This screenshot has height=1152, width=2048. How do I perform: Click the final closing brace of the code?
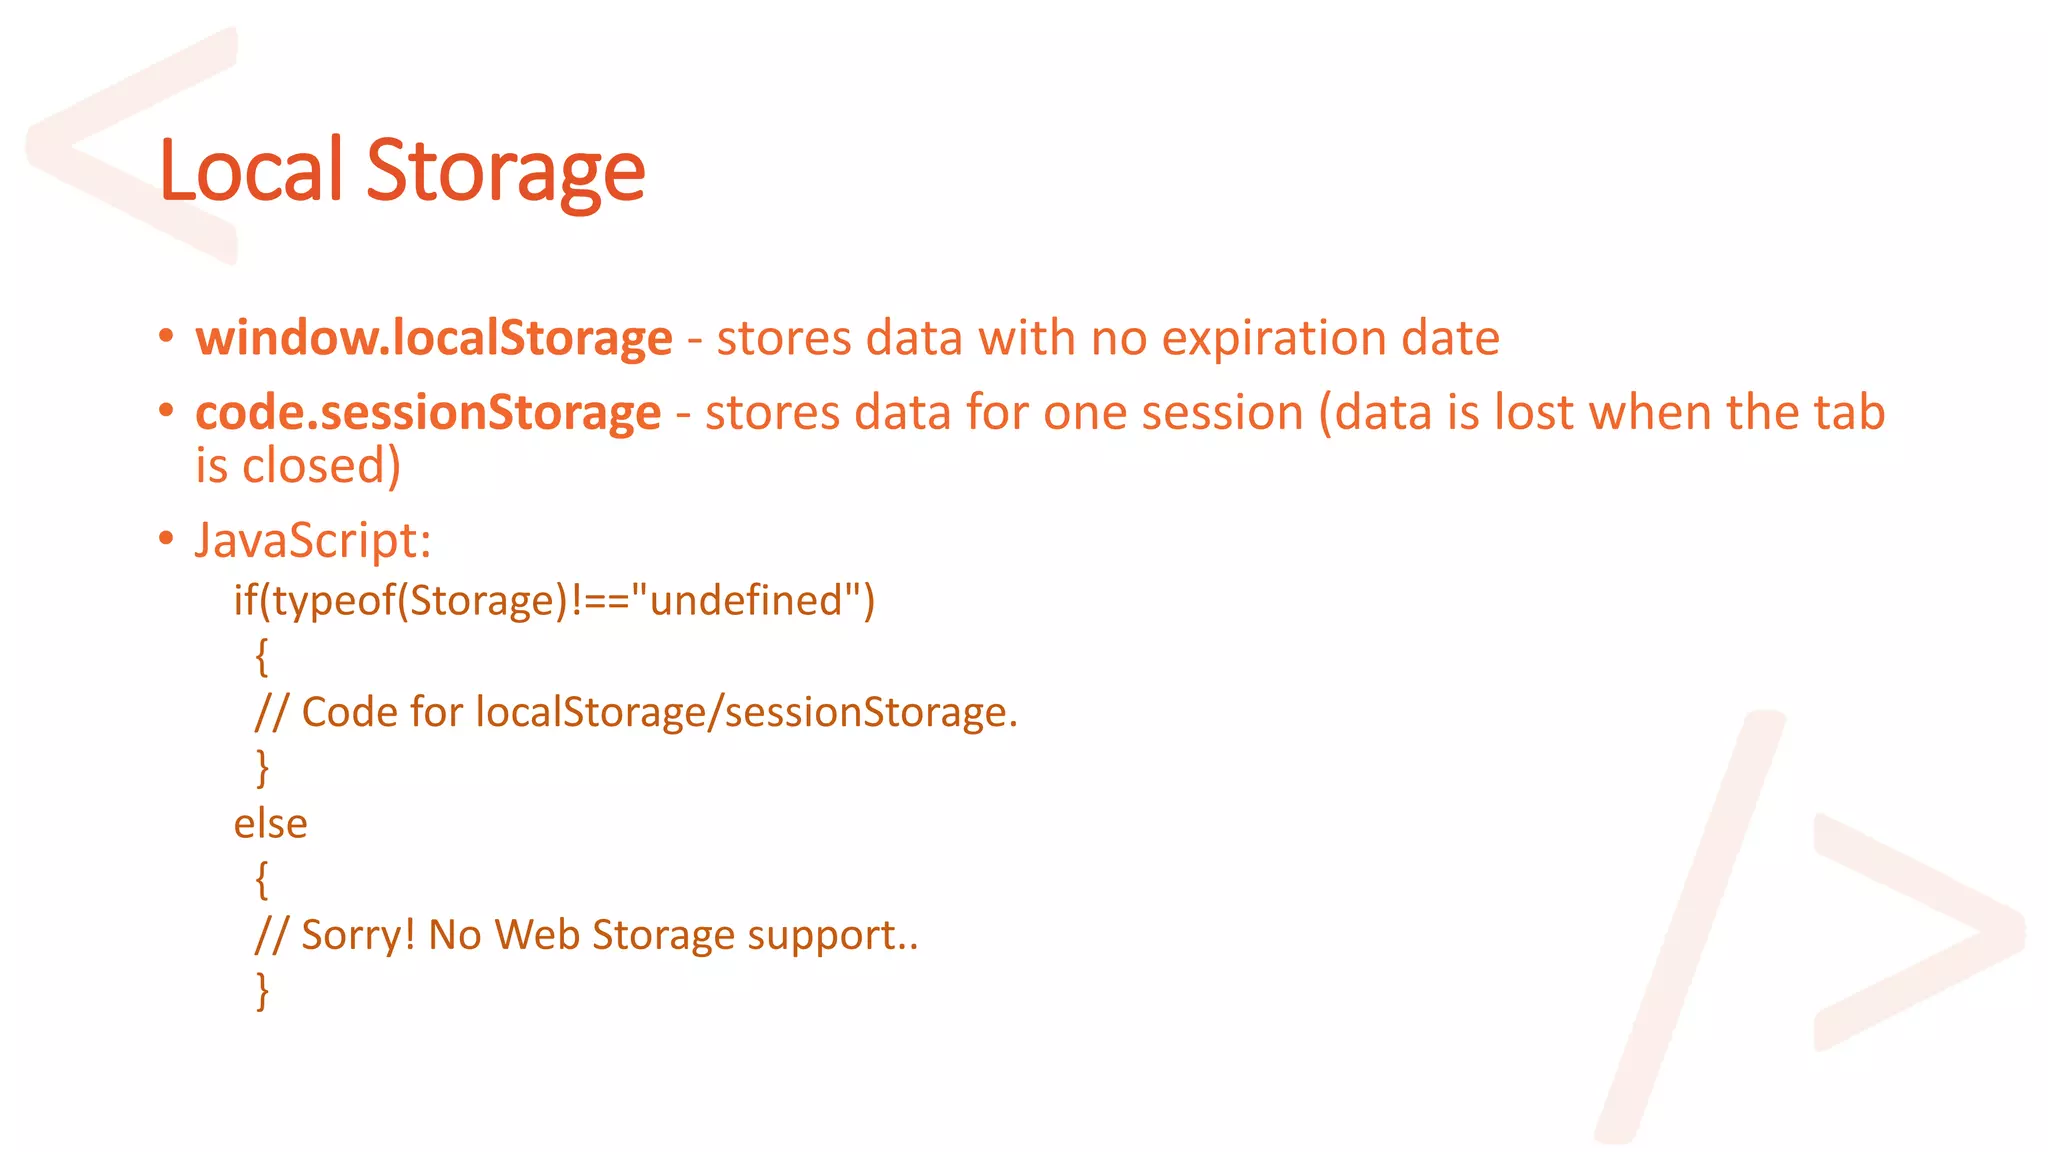pyautogui.click(x=262, y=991)
